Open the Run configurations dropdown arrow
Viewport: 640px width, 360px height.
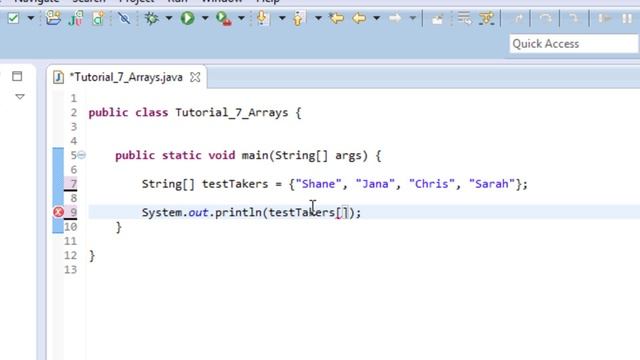click(205, 18)
